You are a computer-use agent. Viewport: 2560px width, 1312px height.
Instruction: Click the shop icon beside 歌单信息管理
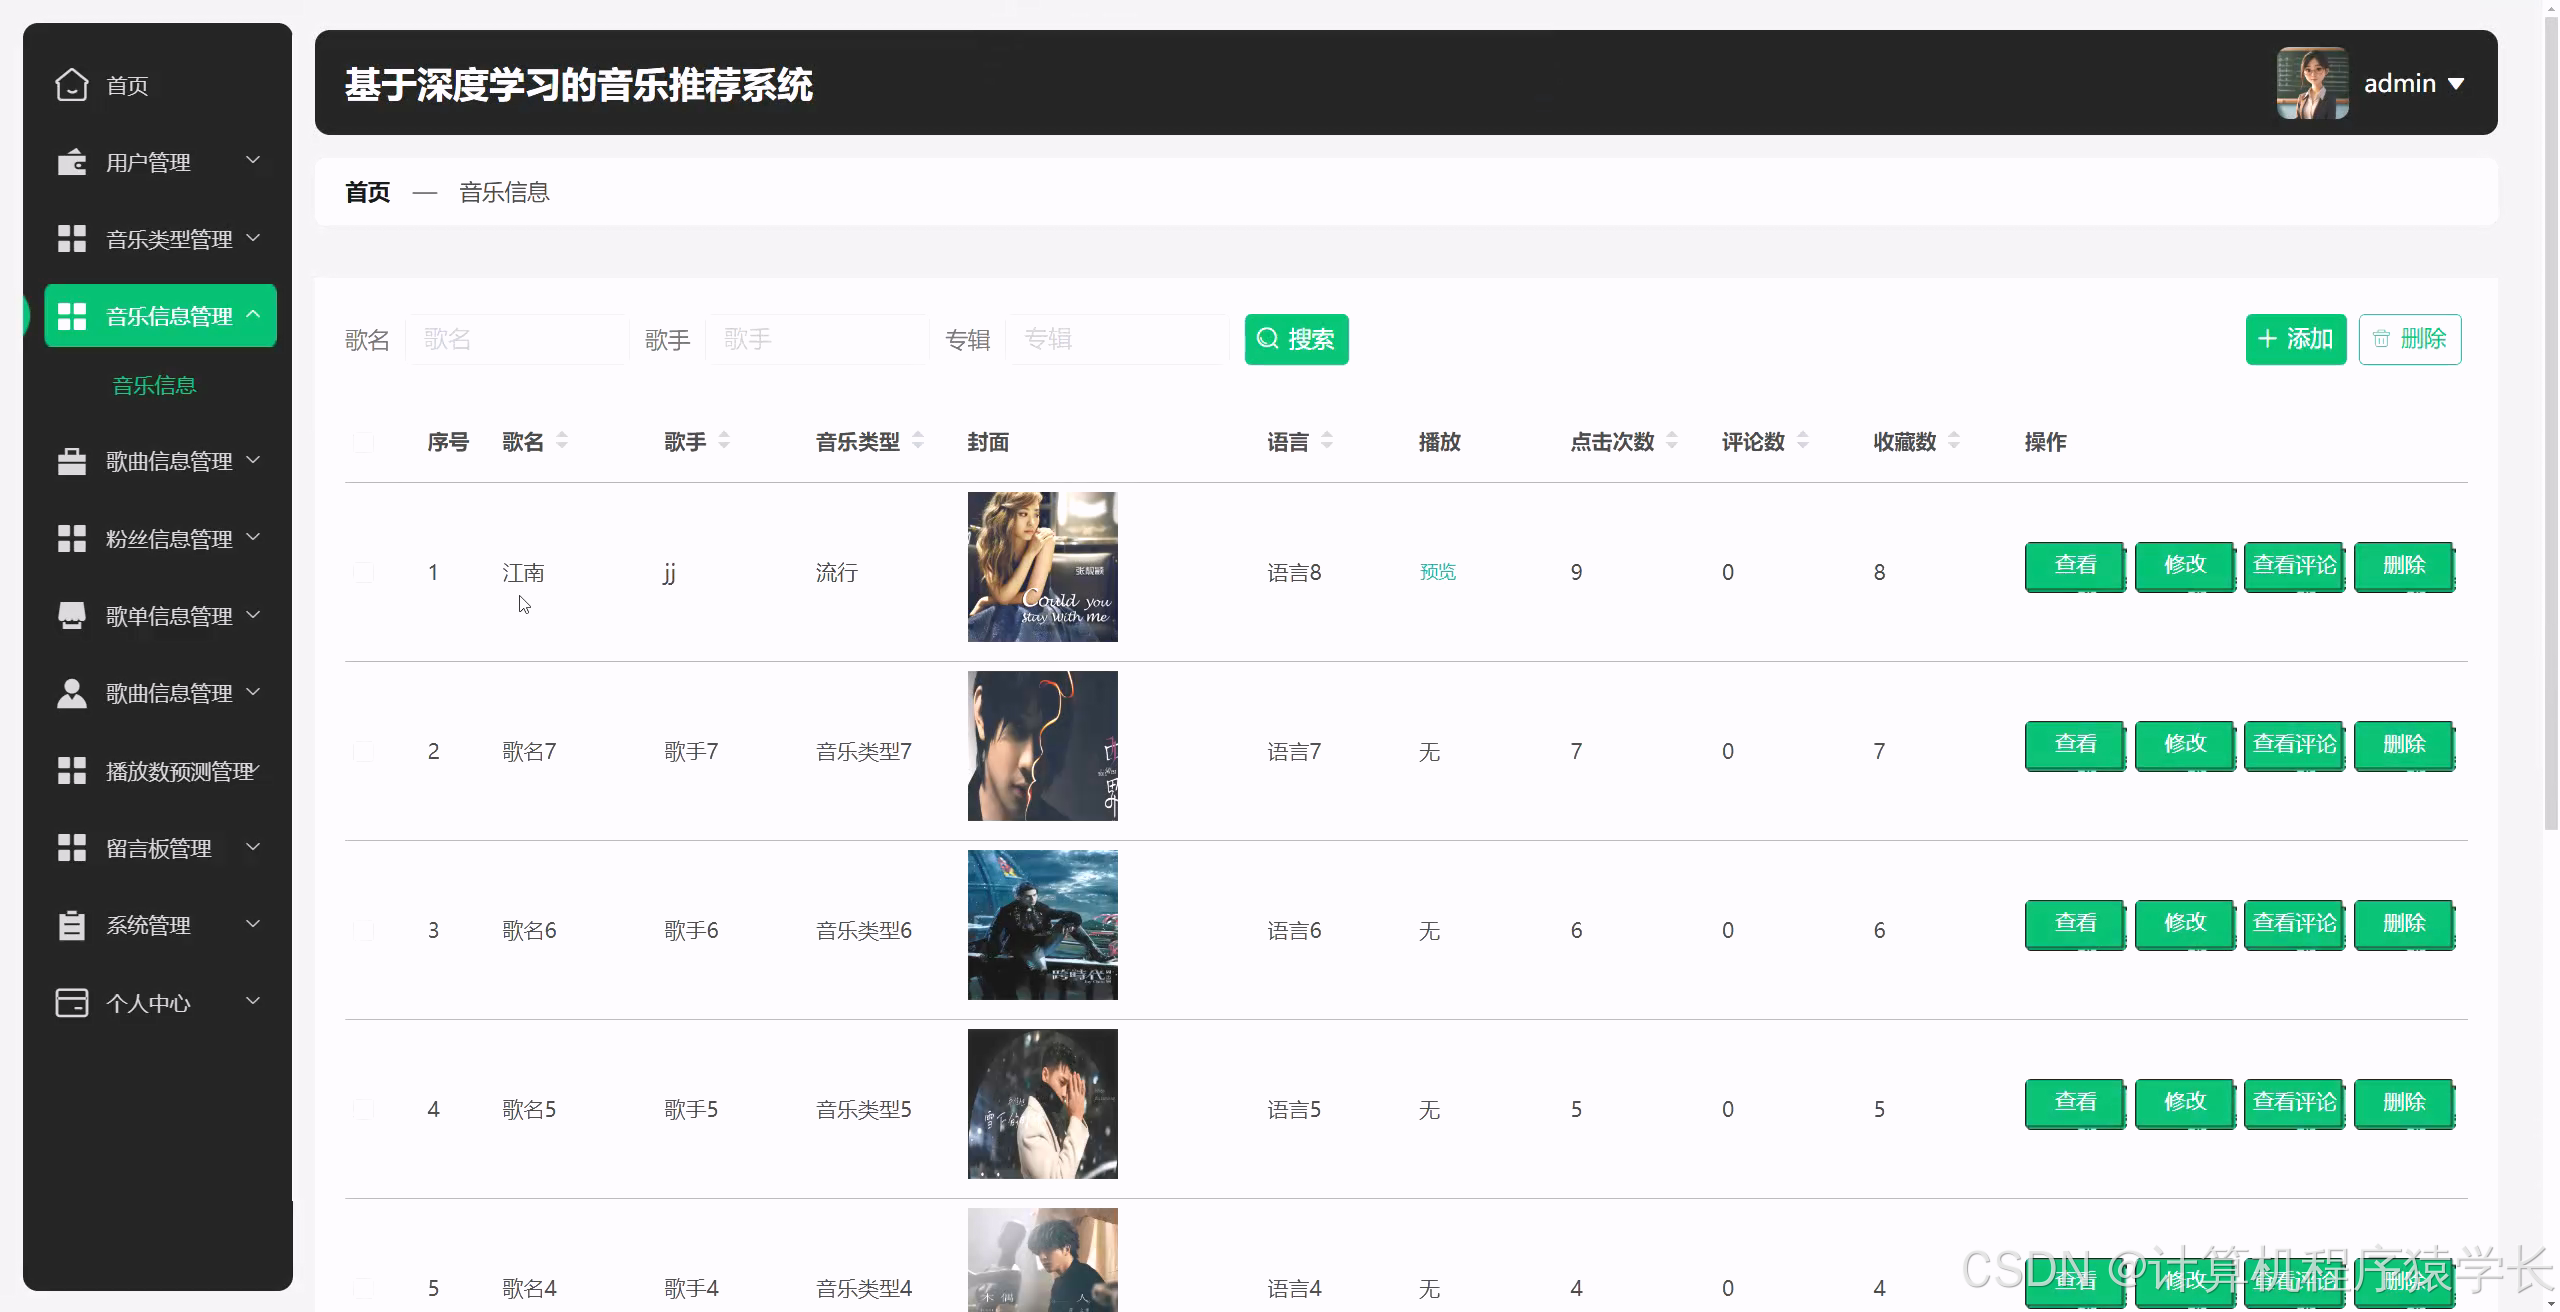[x=71, y=616]
